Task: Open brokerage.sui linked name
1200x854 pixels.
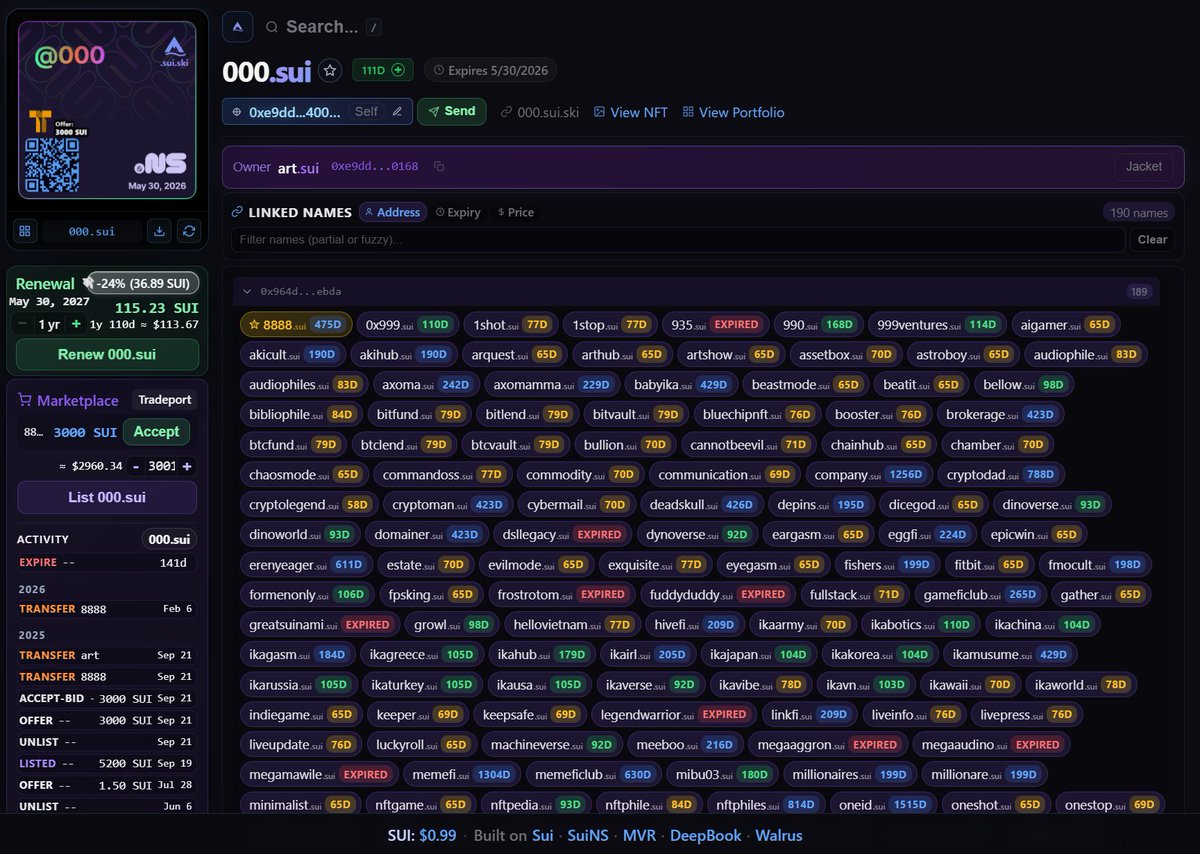Action: click(x=1001, y=414)
